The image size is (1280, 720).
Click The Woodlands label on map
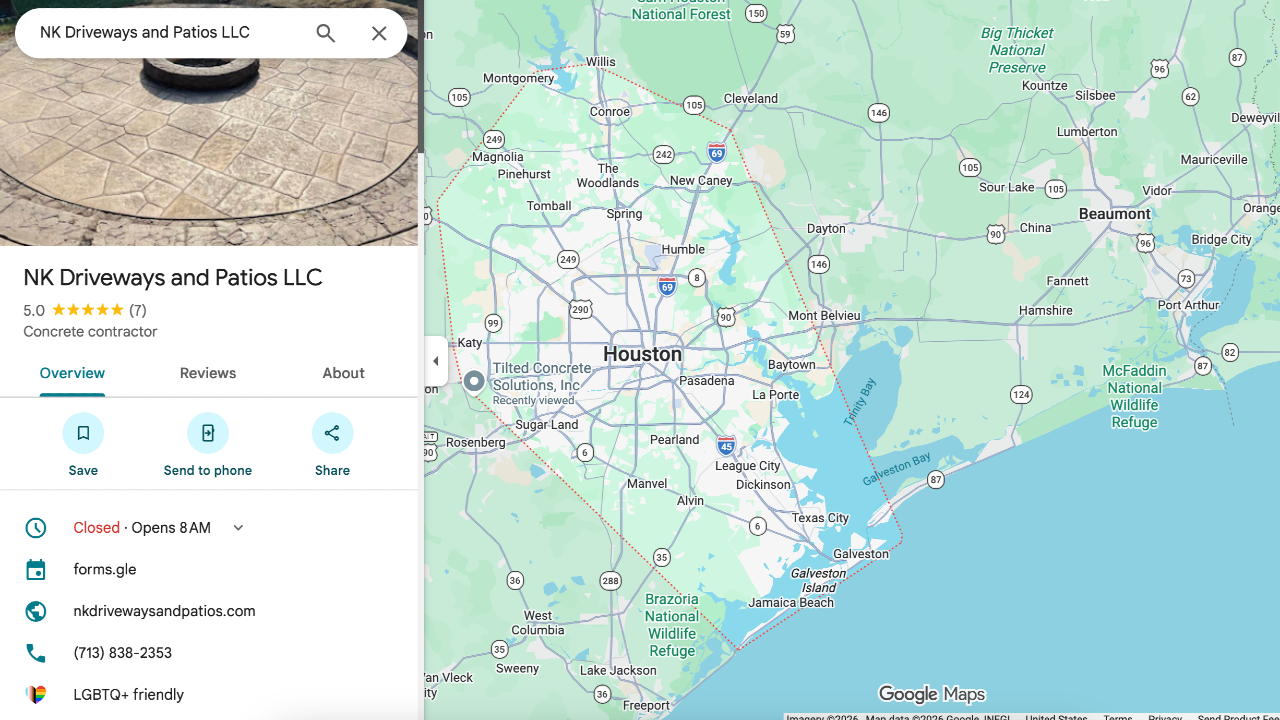pyautogui.click(x=608, y=176)
